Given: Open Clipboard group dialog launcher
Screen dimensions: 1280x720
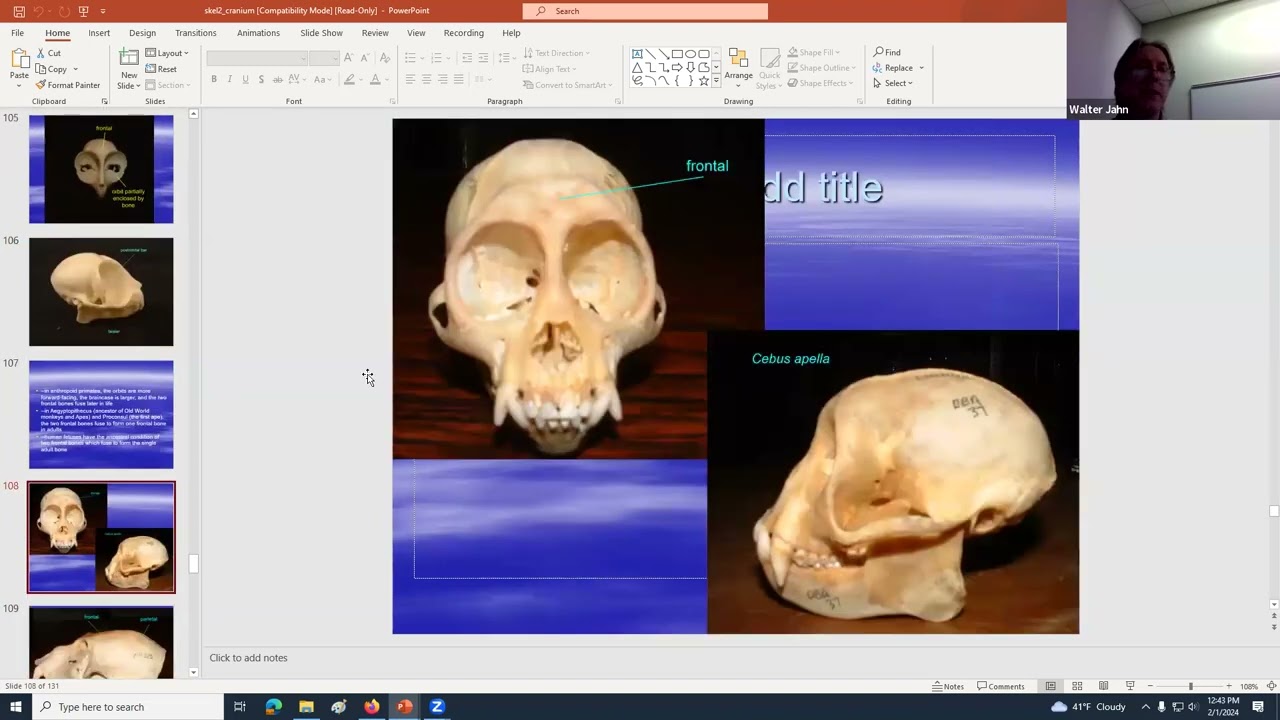Looking at the screenshot, I should click(104, 101).
